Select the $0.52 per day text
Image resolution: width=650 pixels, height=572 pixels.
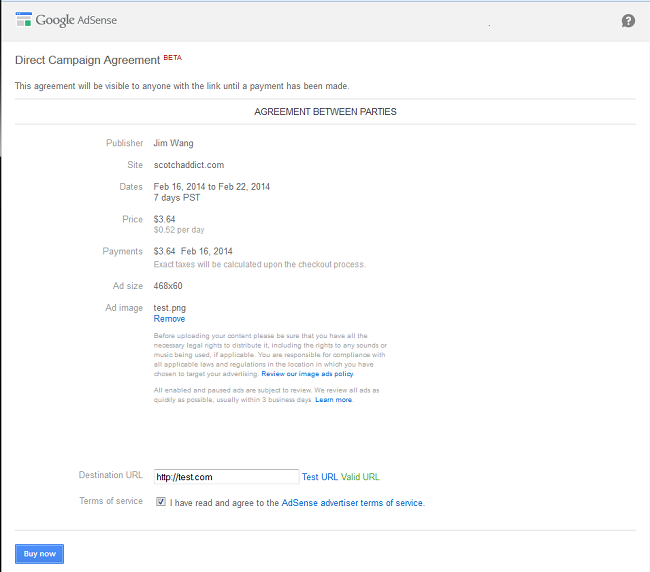click(179, 230)
